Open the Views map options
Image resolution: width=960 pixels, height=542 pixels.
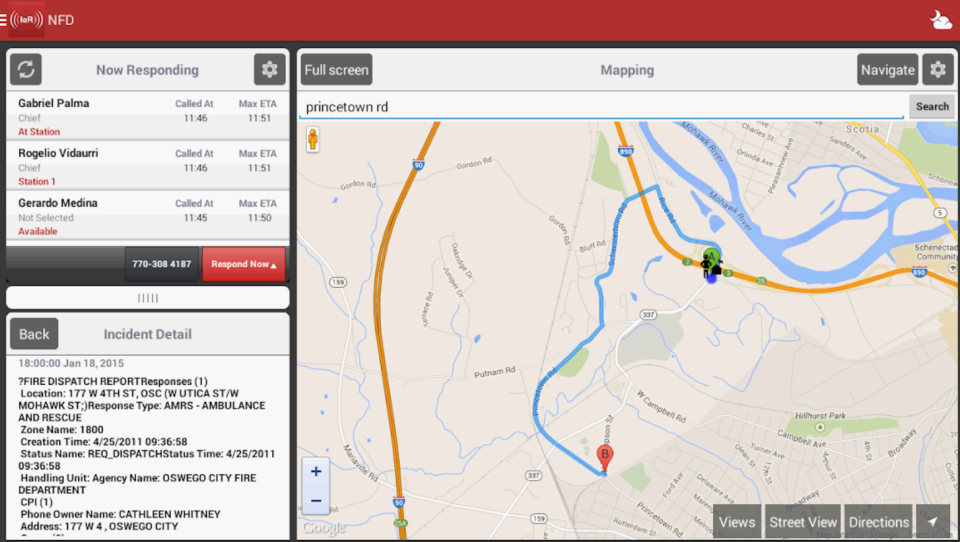737,522
